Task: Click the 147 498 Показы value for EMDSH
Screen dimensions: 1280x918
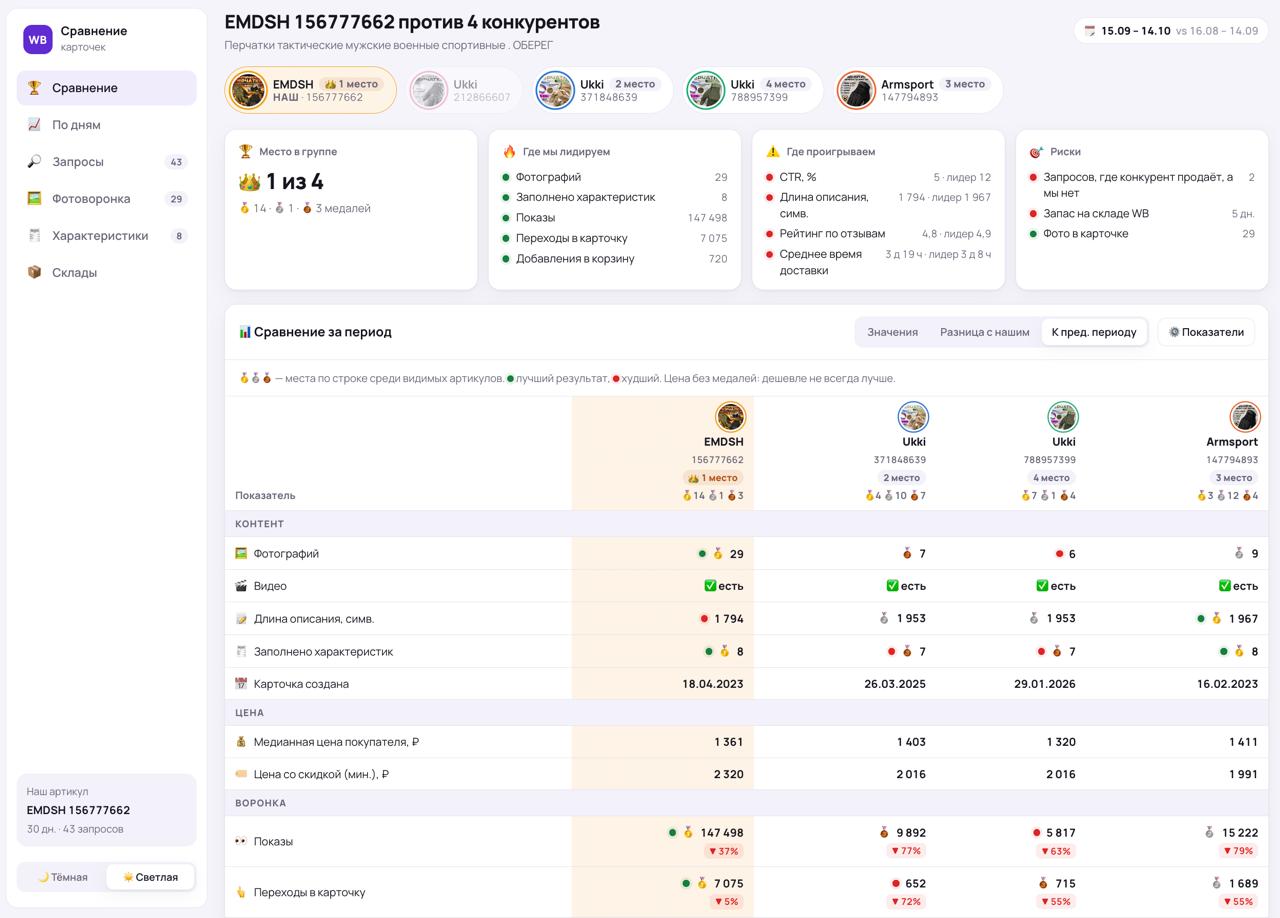Action: tap(722, 832)
